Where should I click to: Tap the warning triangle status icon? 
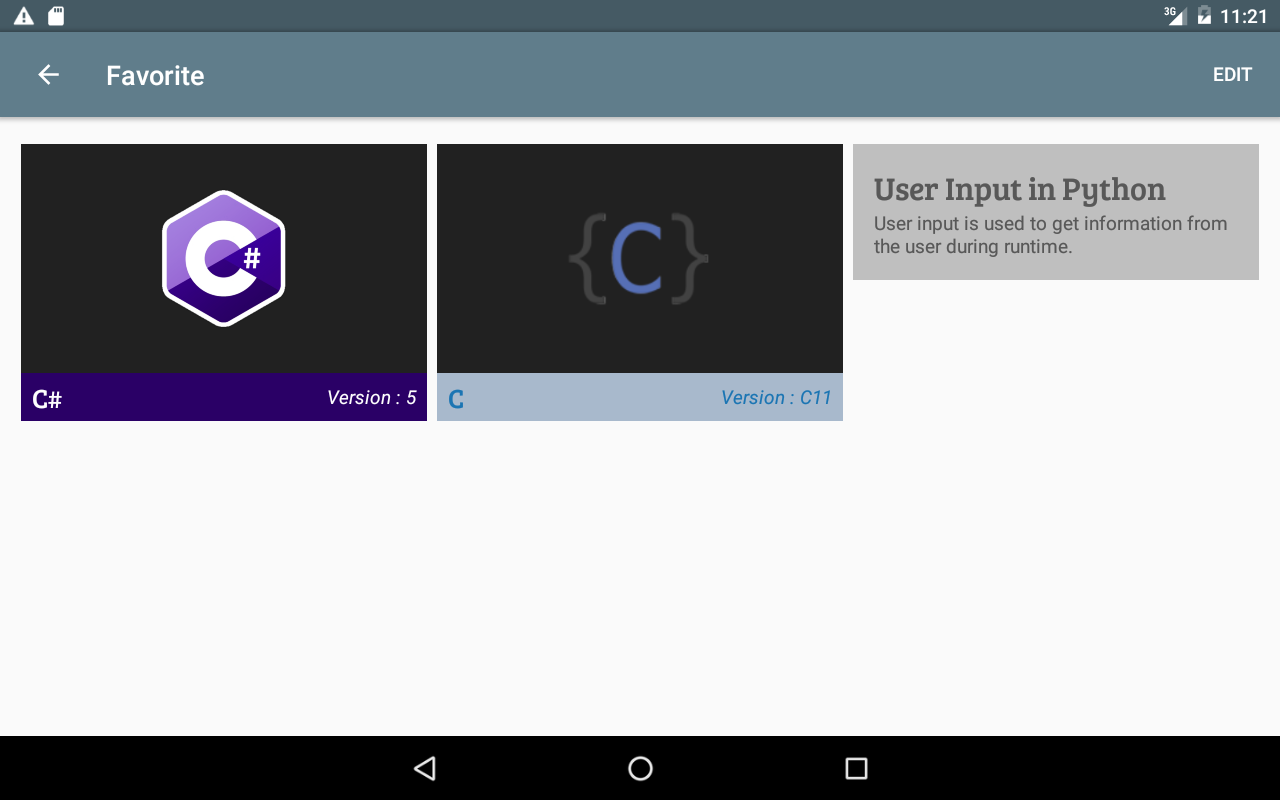24,16
